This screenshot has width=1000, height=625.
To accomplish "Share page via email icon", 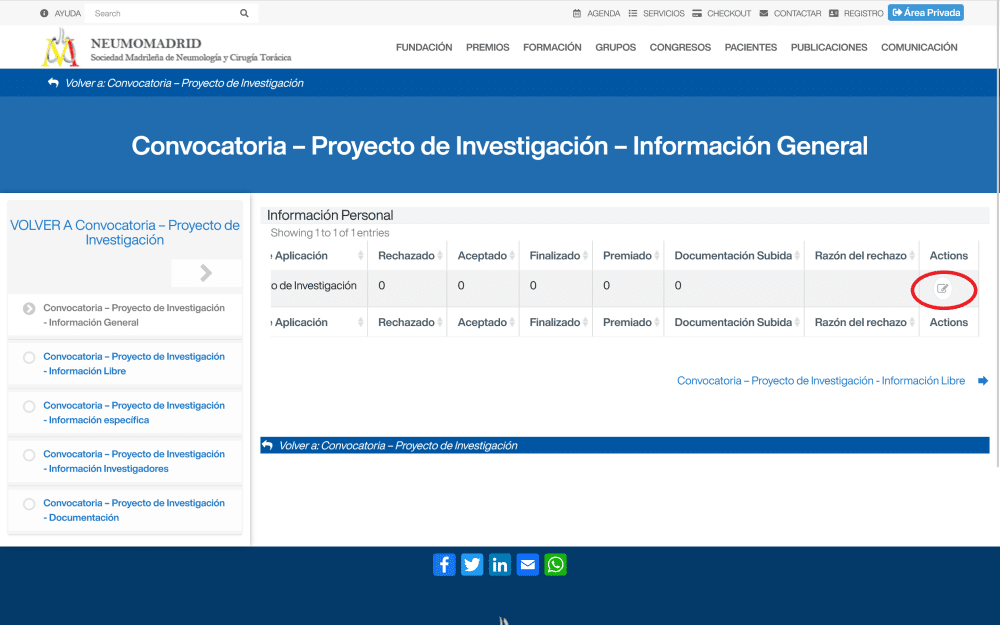I will (x=528, y=564).
